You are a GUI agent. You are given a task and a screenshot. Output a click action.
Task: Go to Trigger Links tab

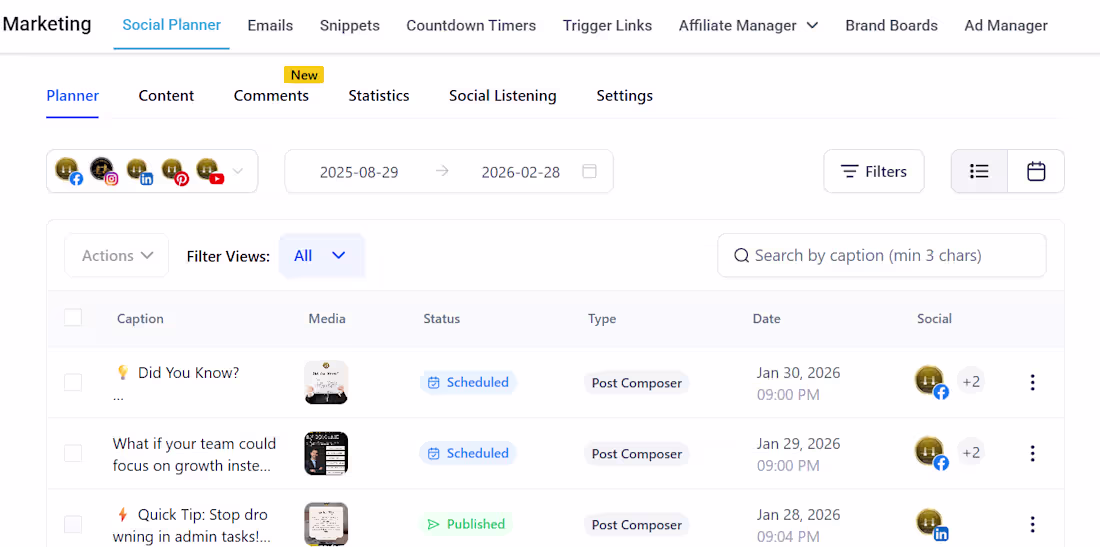point(608,26)
